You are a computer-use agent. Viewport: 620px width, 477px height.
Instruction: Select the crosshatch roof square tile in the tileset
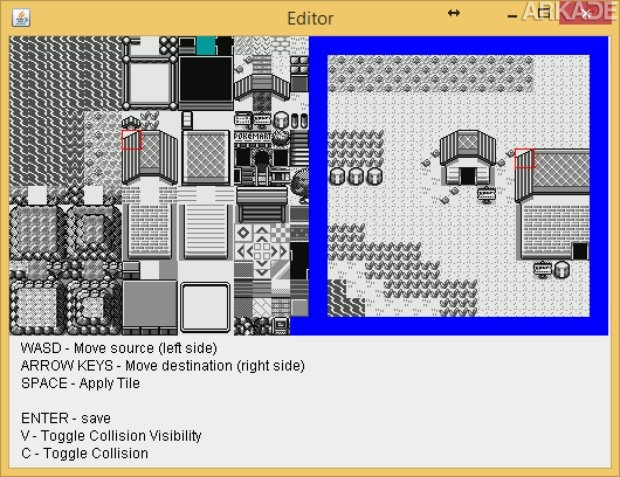pos(206,157)
